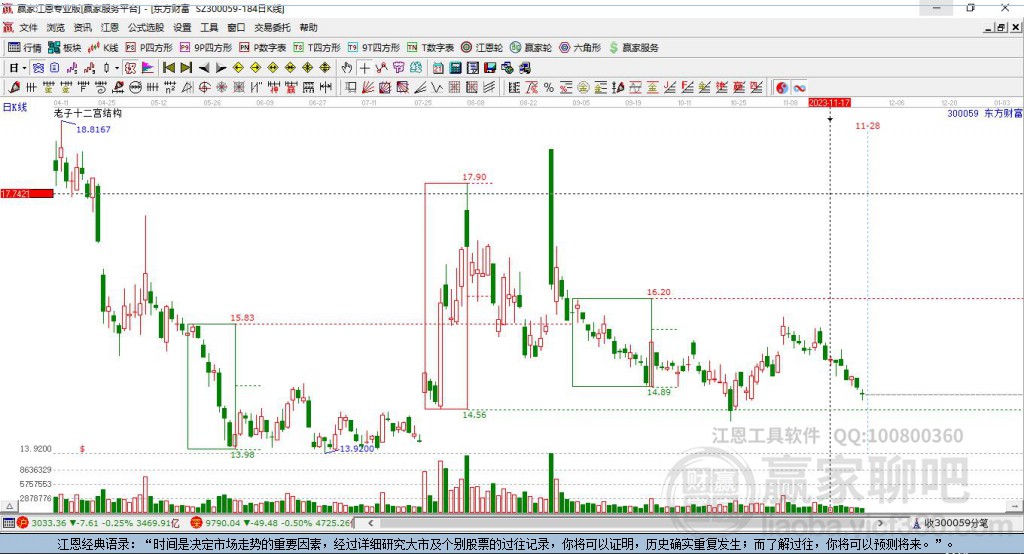
Task: Click the red floppy save icon
Action: 490,68
